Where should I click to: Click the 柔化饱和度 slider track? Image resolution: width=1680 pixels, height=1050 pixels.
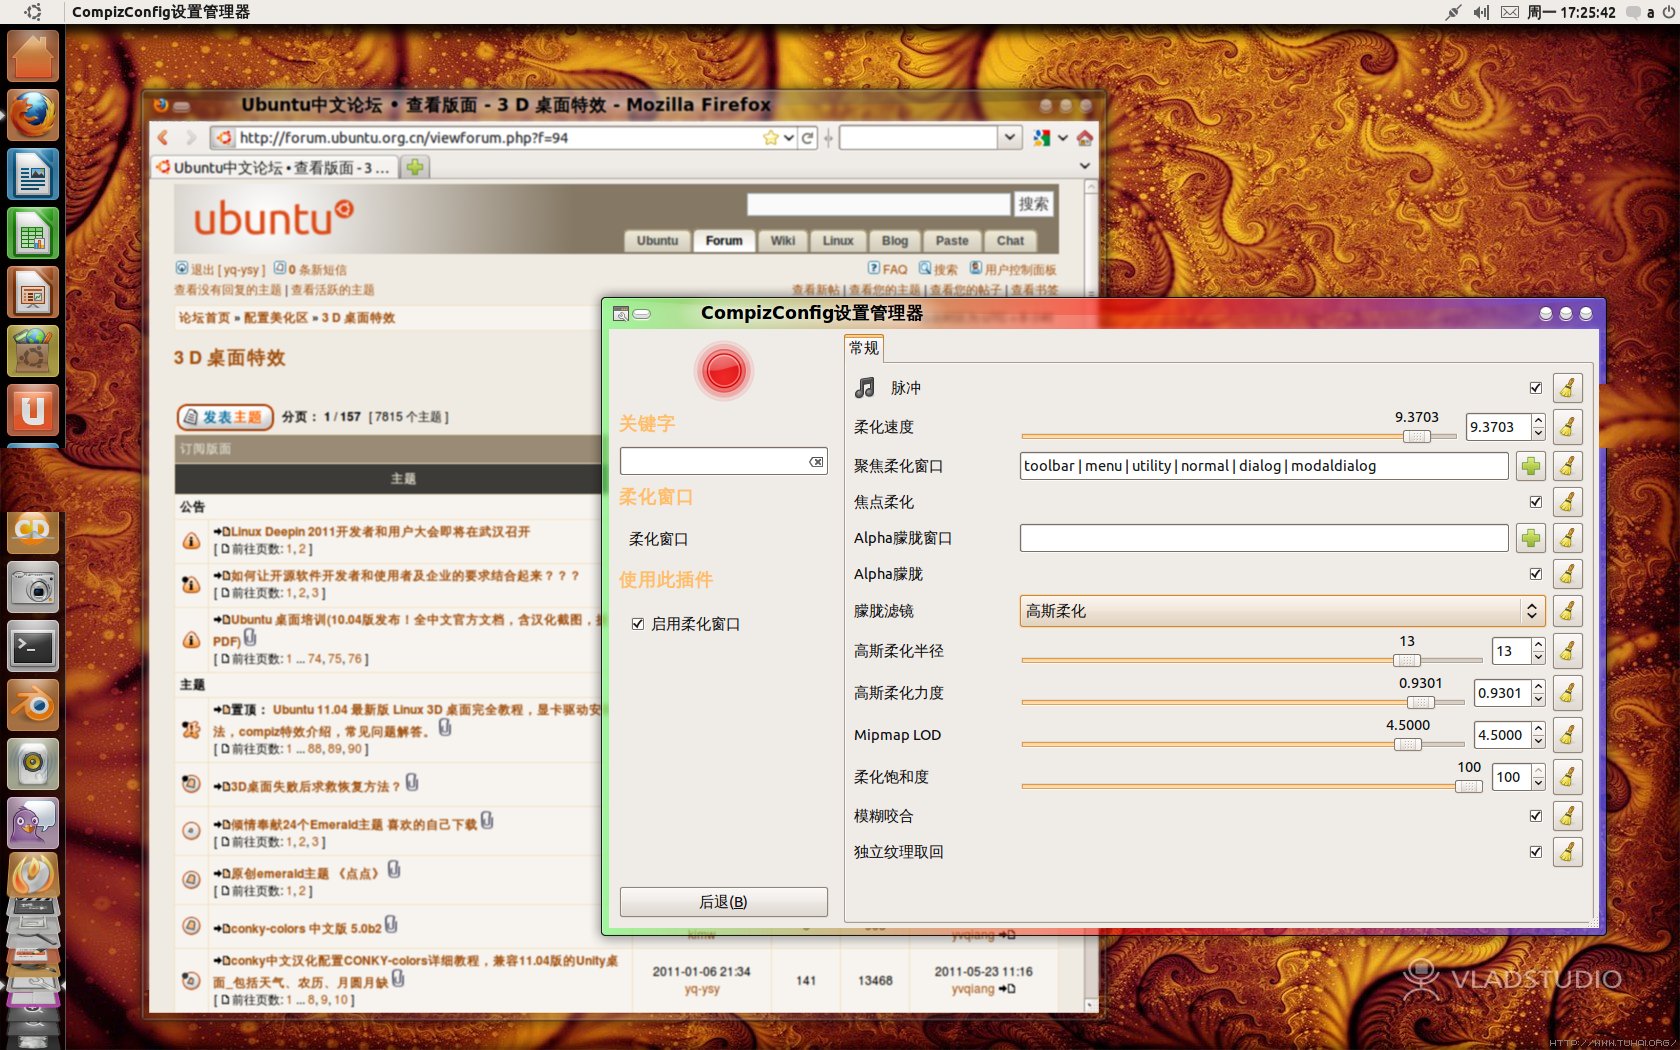tap(1252, 787)
